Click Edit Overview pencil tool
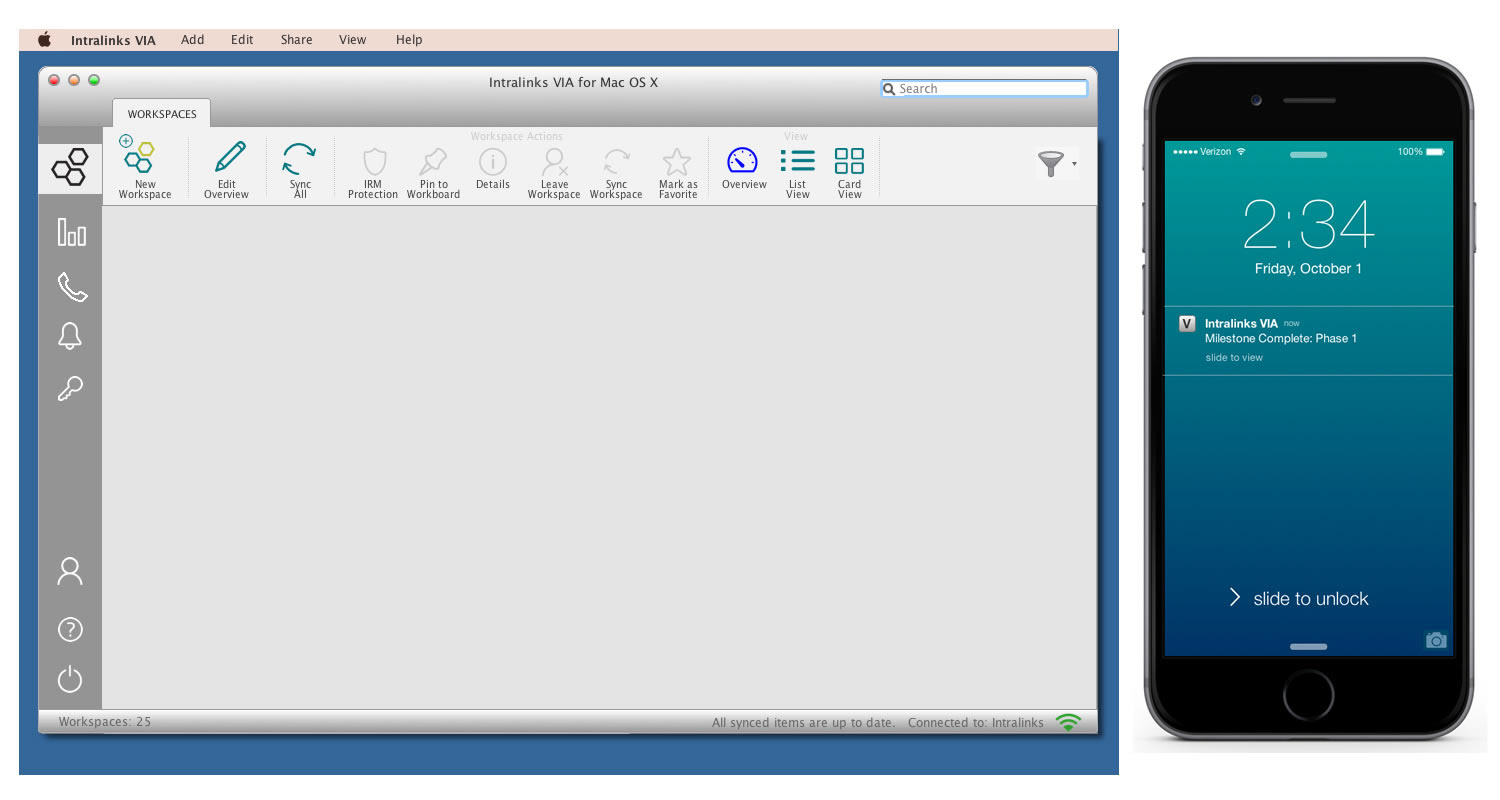This screenshot has width=1500, height=800. 227,168
